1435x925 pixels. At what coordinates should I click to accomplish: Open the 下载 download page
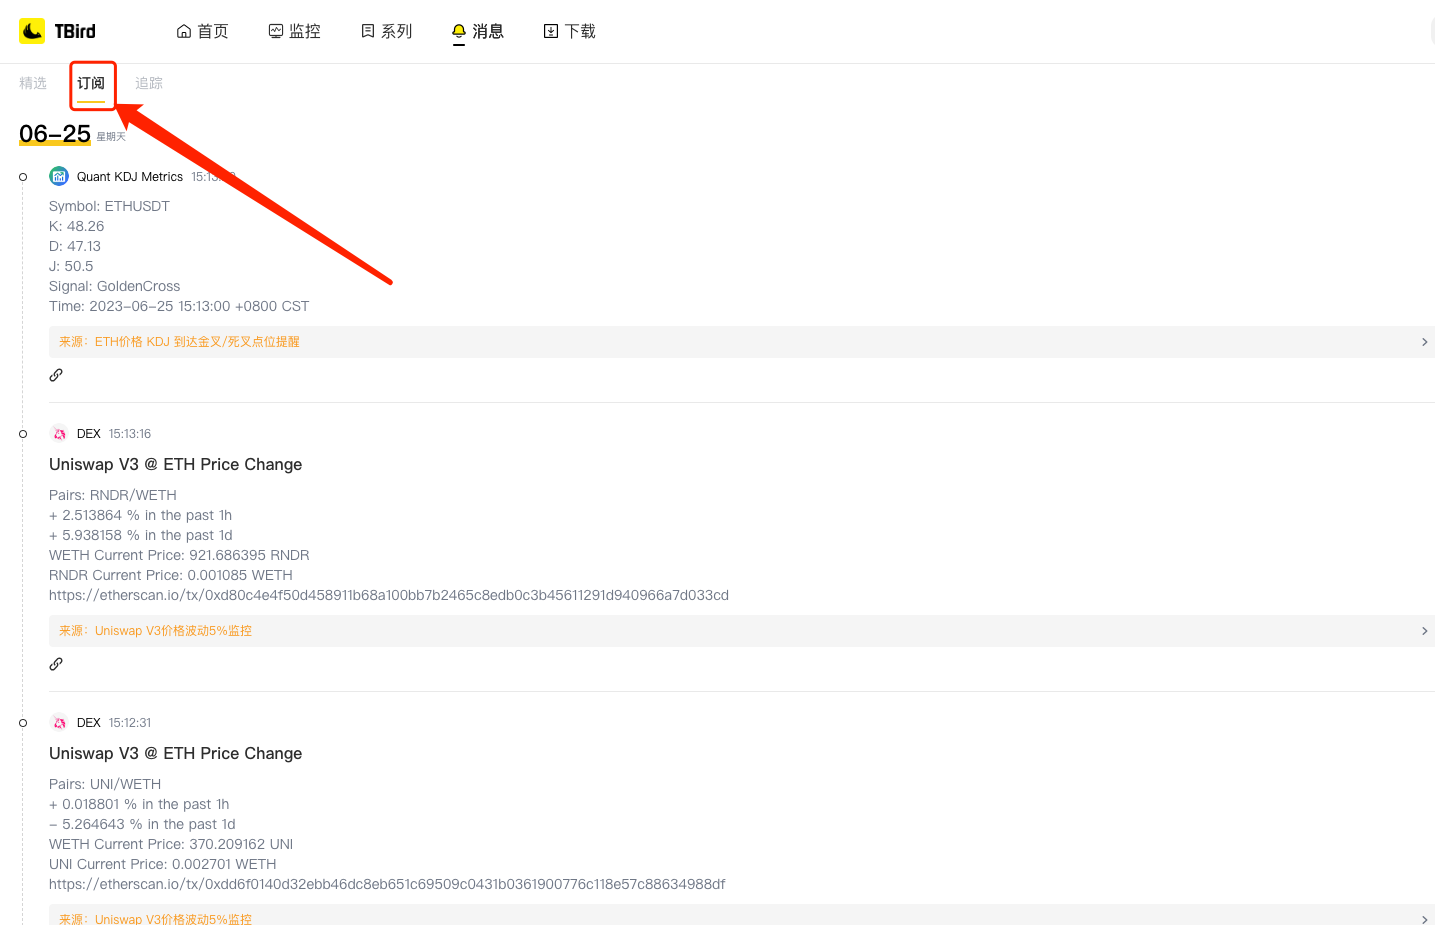pos(569,31)
